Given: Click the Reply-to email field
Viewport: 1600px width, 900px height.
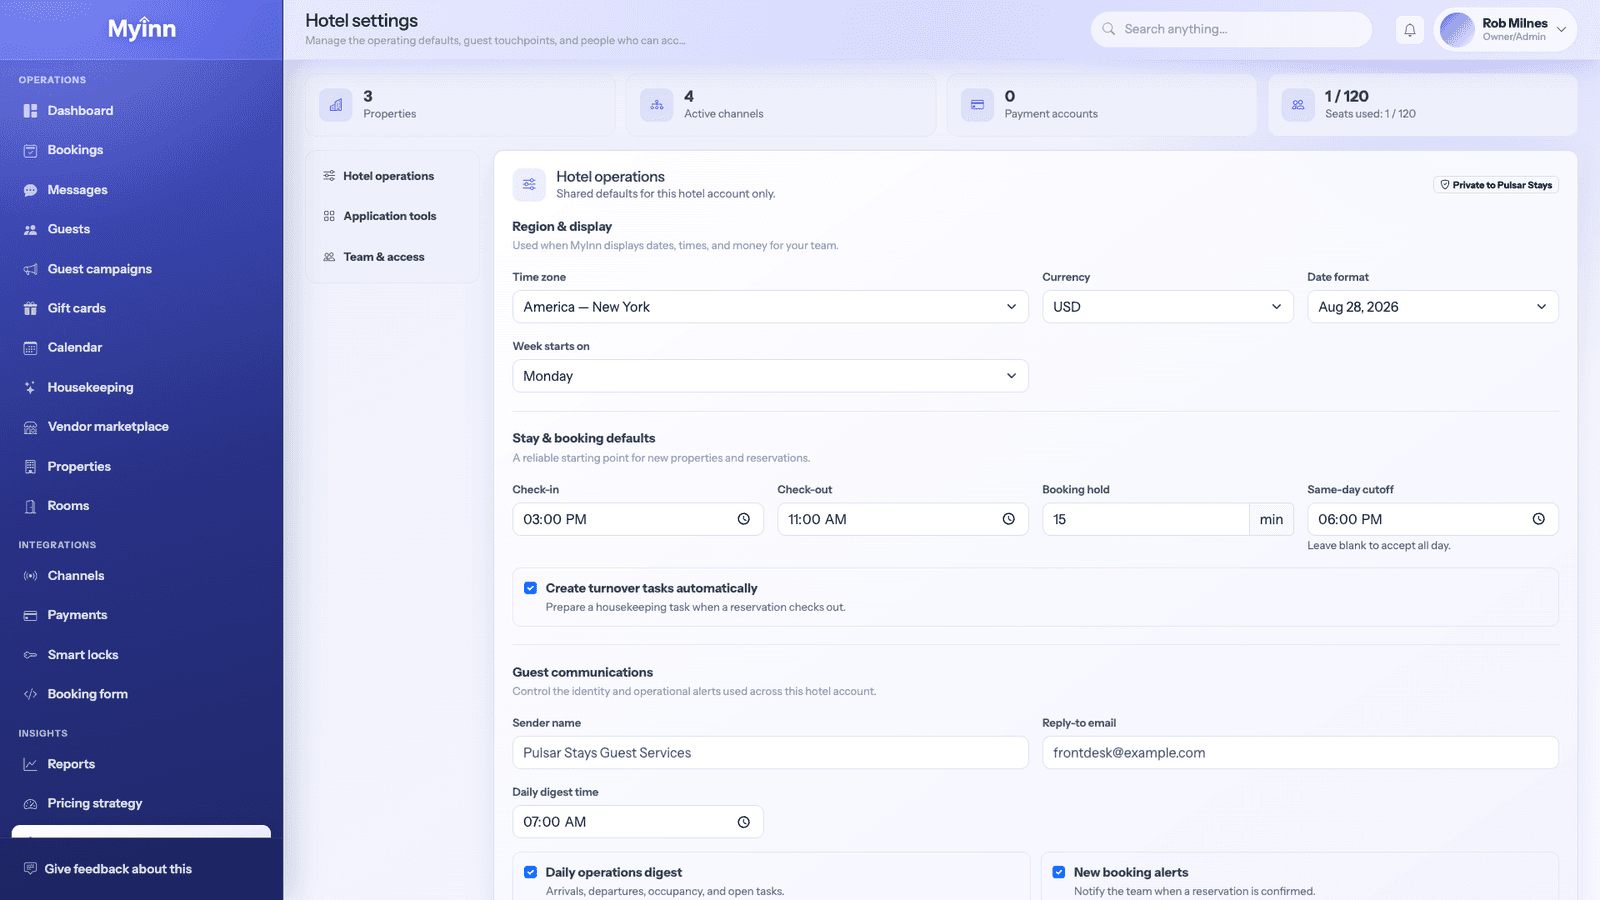Looking at the screenshot, I should (1300, 753).
